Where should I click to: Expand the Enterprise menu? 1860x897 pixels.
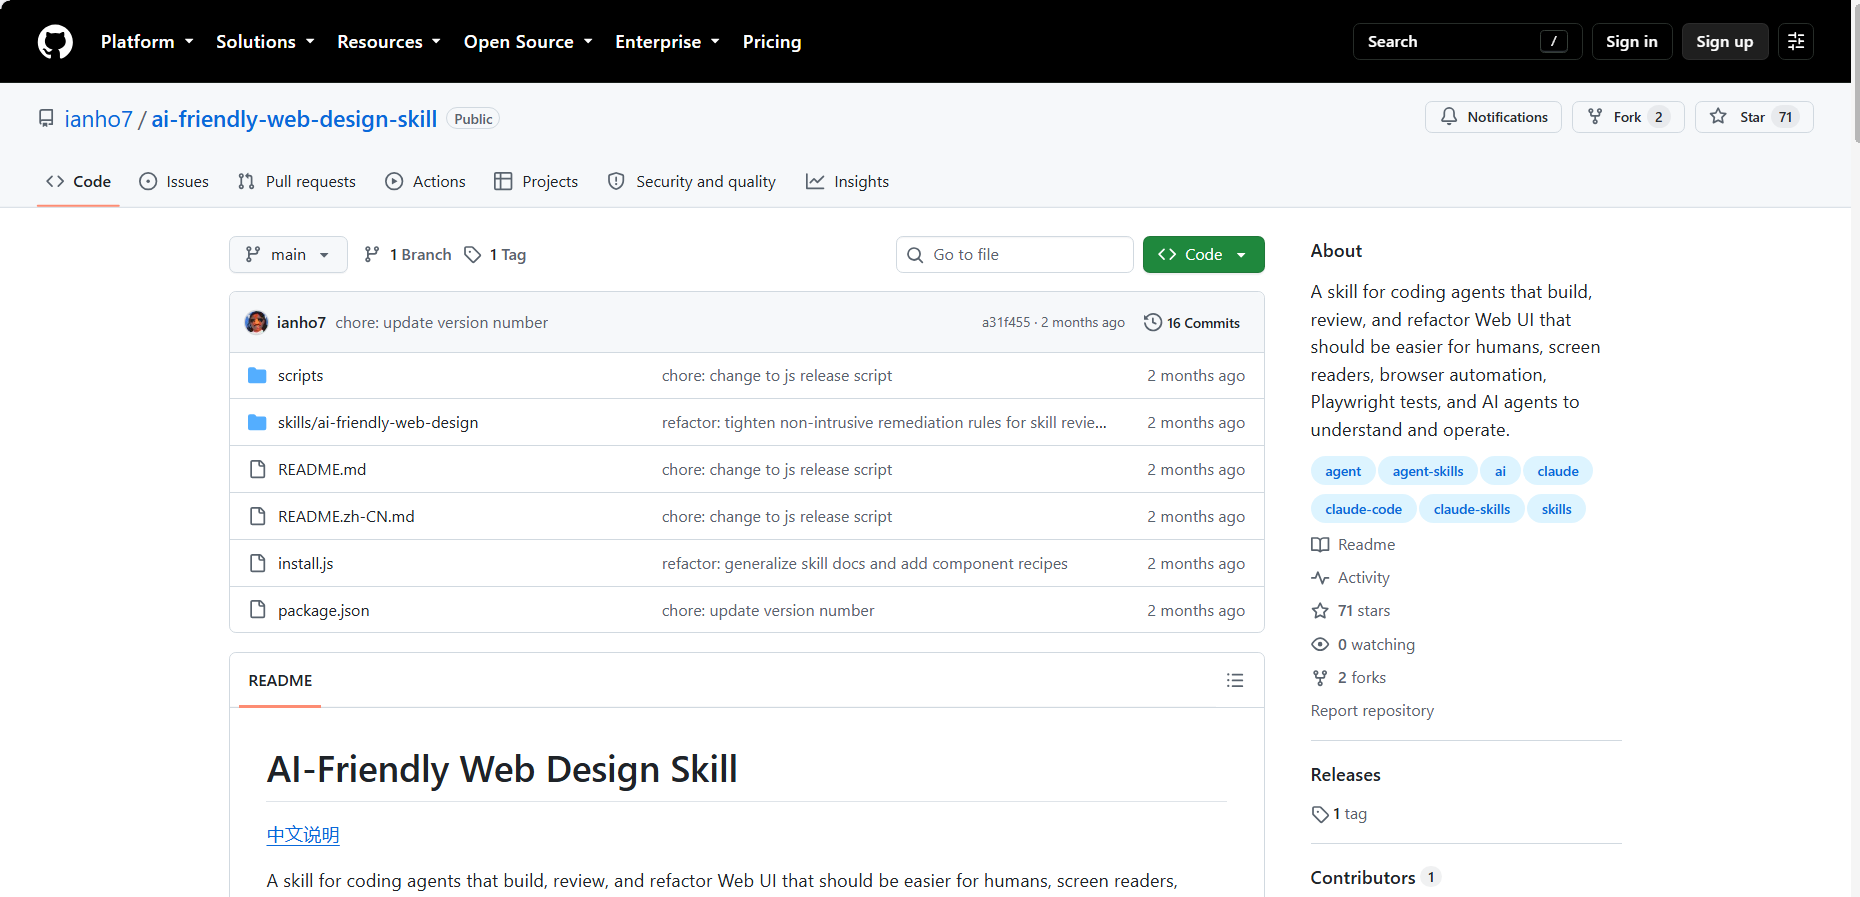667,41
